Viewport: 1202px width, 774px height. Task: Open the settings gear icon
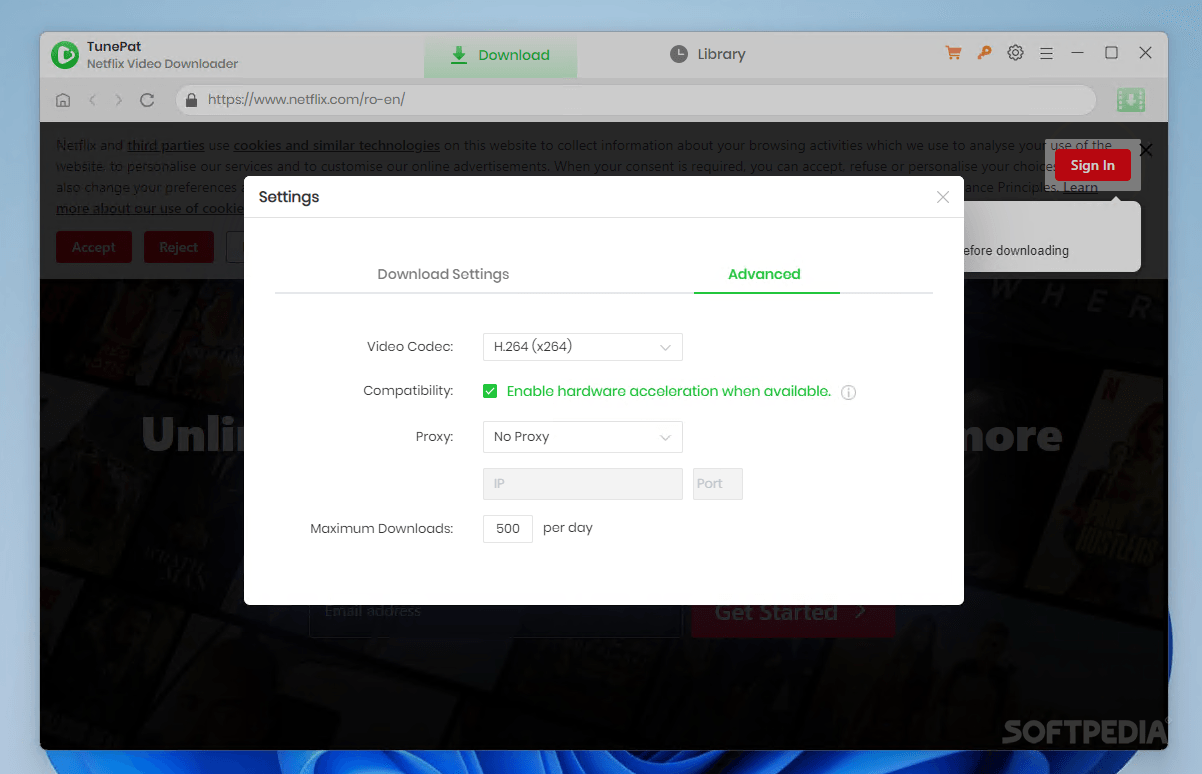click(x=1015, y=53)
